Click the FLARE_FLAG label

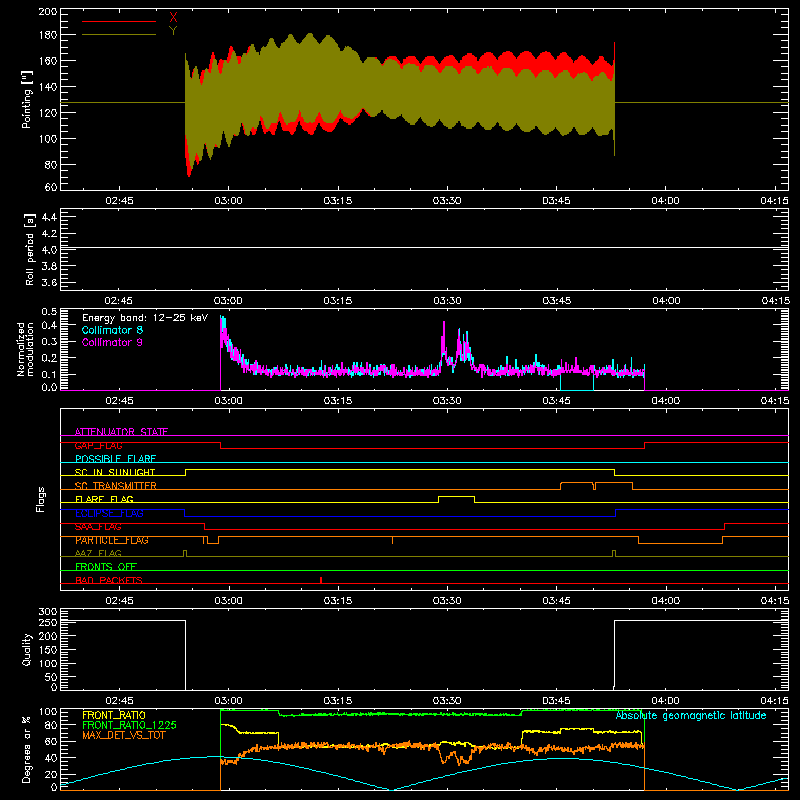[104, 499]
